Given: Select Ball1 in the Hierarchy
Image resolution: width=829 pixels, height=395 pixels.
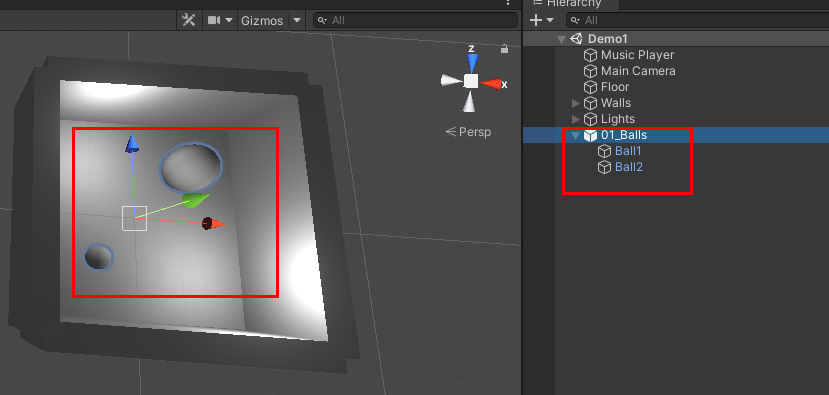Looking at the screenshot, I should click(628, 151).
